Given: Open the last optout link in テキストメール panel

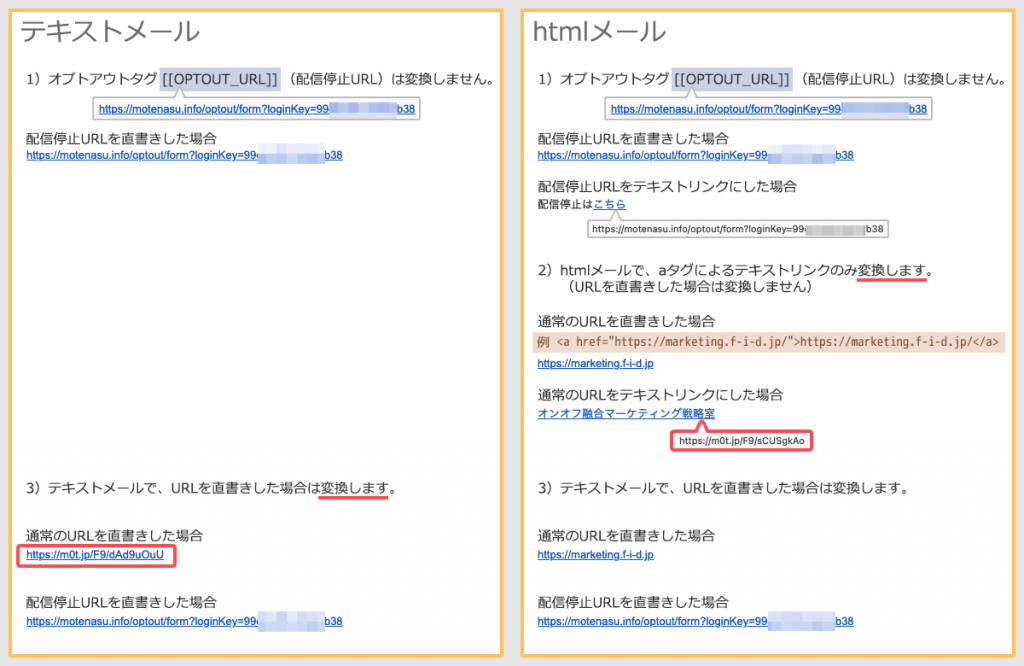Looking at the screenshot, I should click(x=184, y=621).
